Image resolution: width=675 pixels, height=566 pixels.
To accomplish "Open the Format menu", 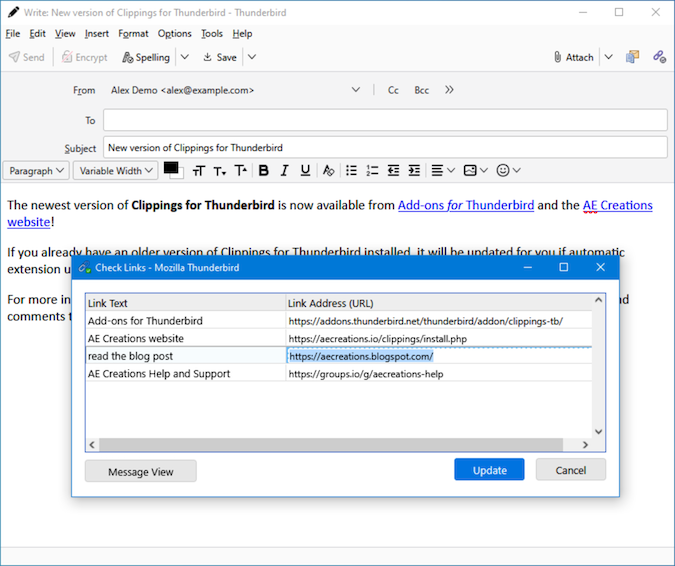I will 133,34.
